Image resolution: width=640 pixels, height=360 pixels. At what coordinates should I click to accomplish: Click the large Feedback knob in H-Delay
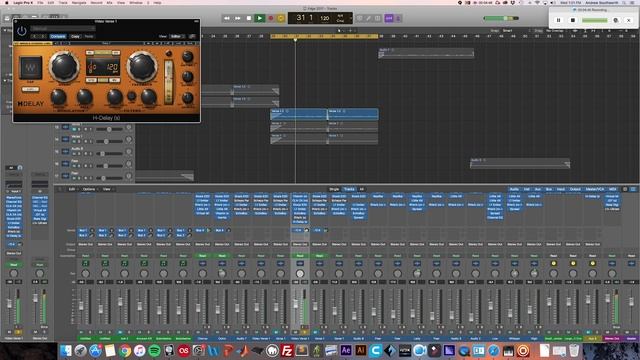142,67
